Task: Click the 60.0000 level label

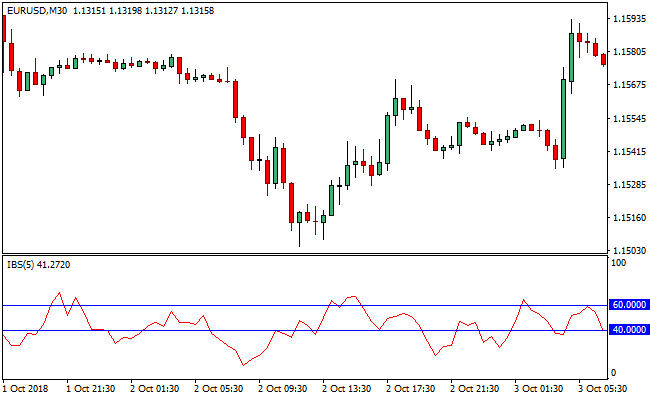Action: tap(629, 305)
